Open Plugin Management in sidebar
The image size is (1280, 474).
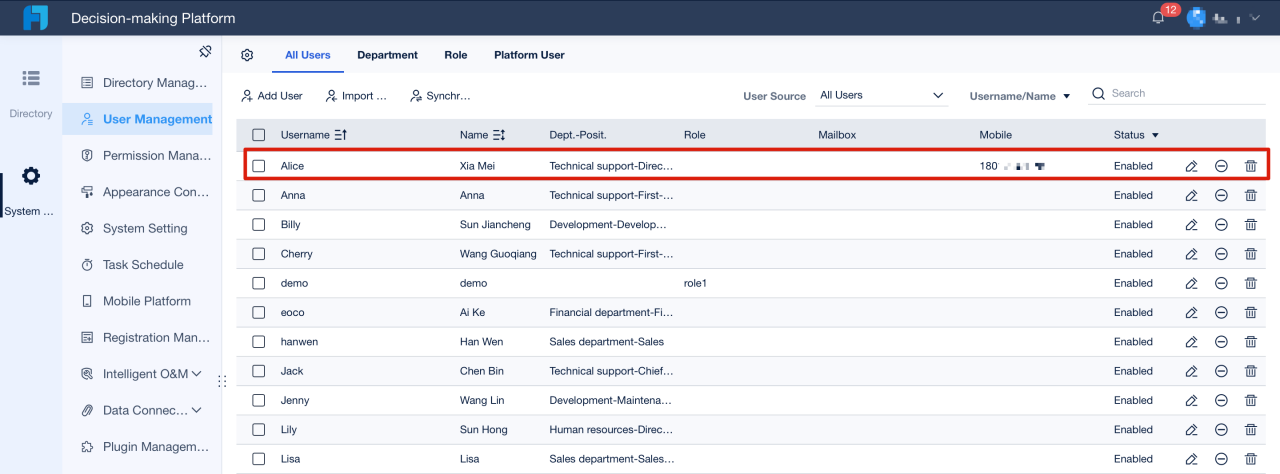click(145, 447)
